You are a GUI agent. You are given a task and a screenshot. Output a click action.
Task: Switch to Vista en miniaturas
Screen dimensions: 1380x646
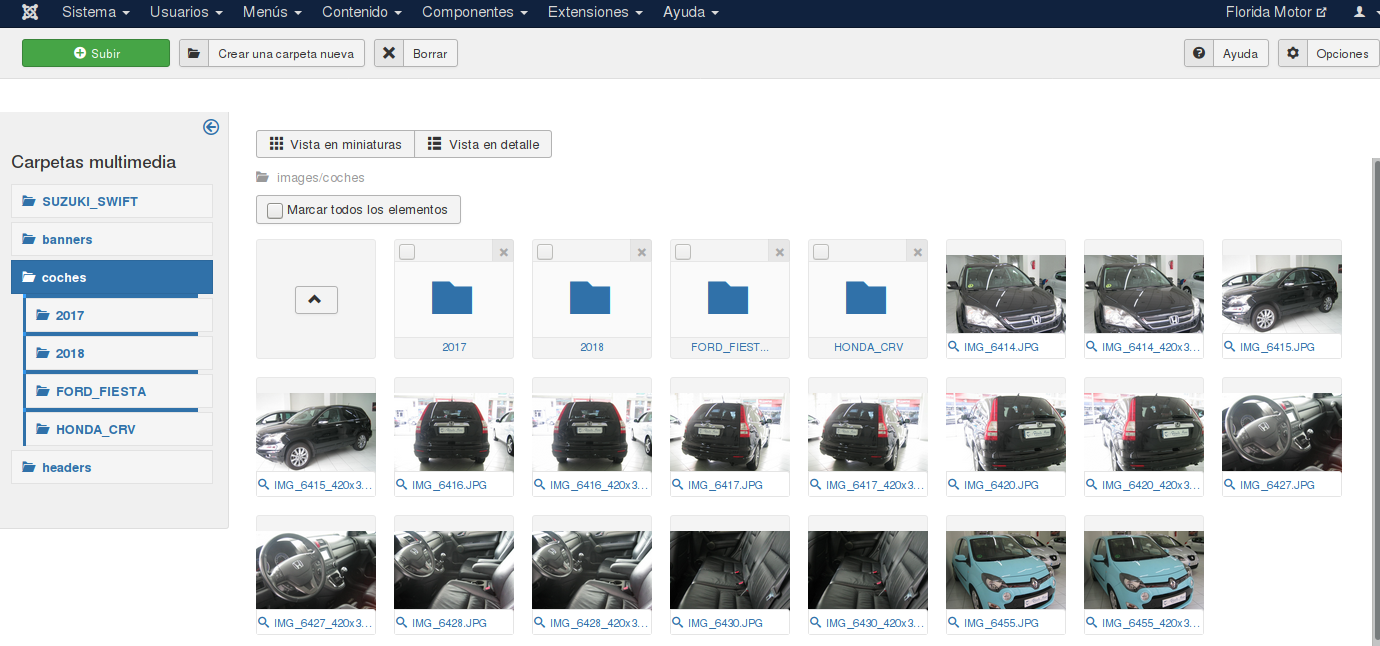coord(335,144)
